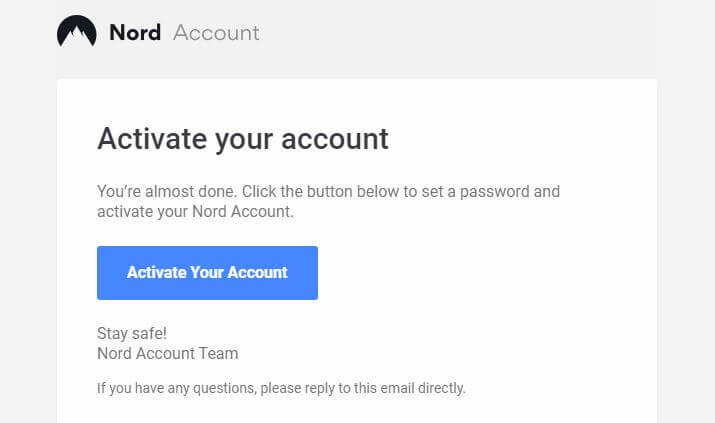Screen dimensions: 715x423
Task: Click "activate your Nord Account." paragraph line
Action: tap(196, 212)
